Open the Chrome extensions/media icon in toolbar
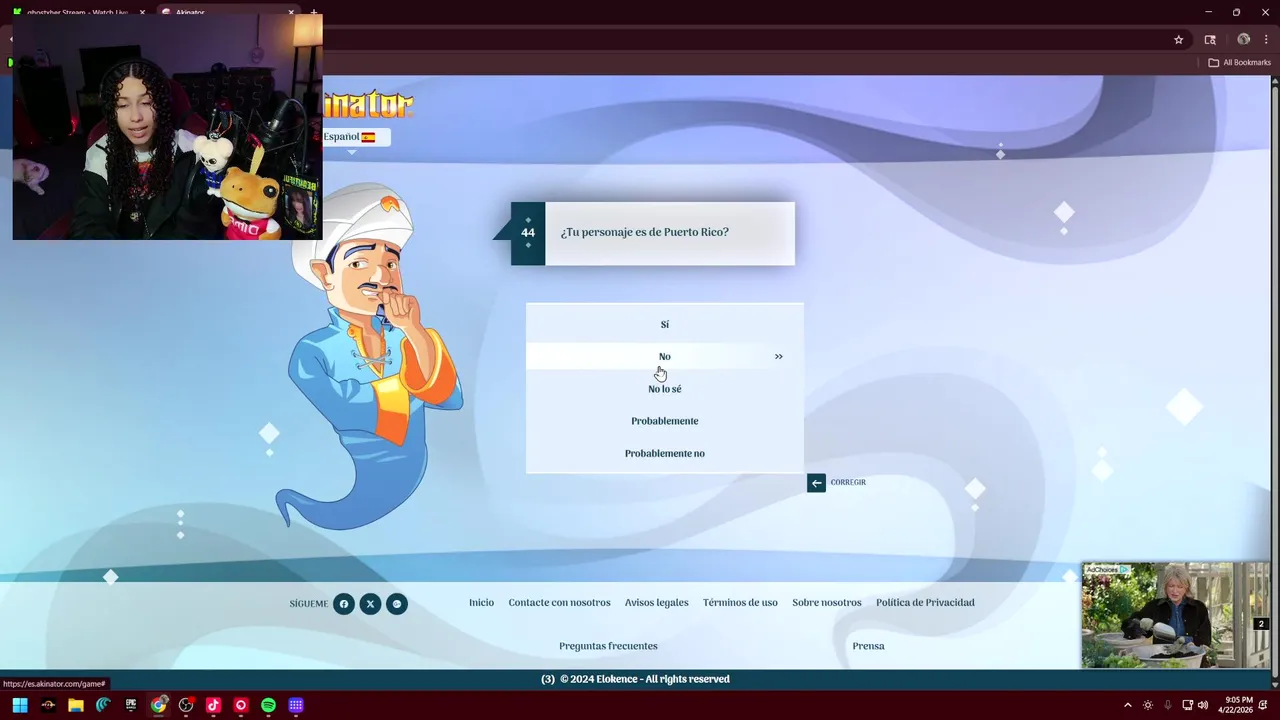1280x720 pixels. click(x=1210, y=40)
